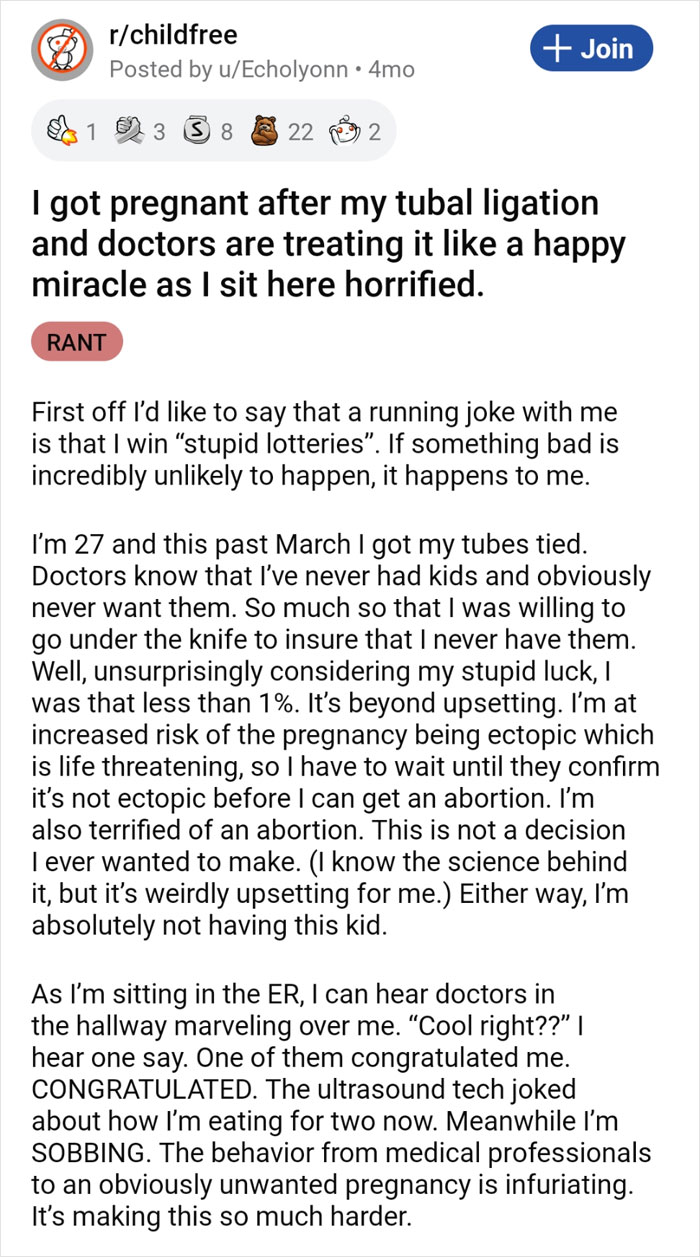The height and width of the screenshot is (1257, 700).
Task: Click the no-kids symbol on the subreddit avatar
Action: 58,48
